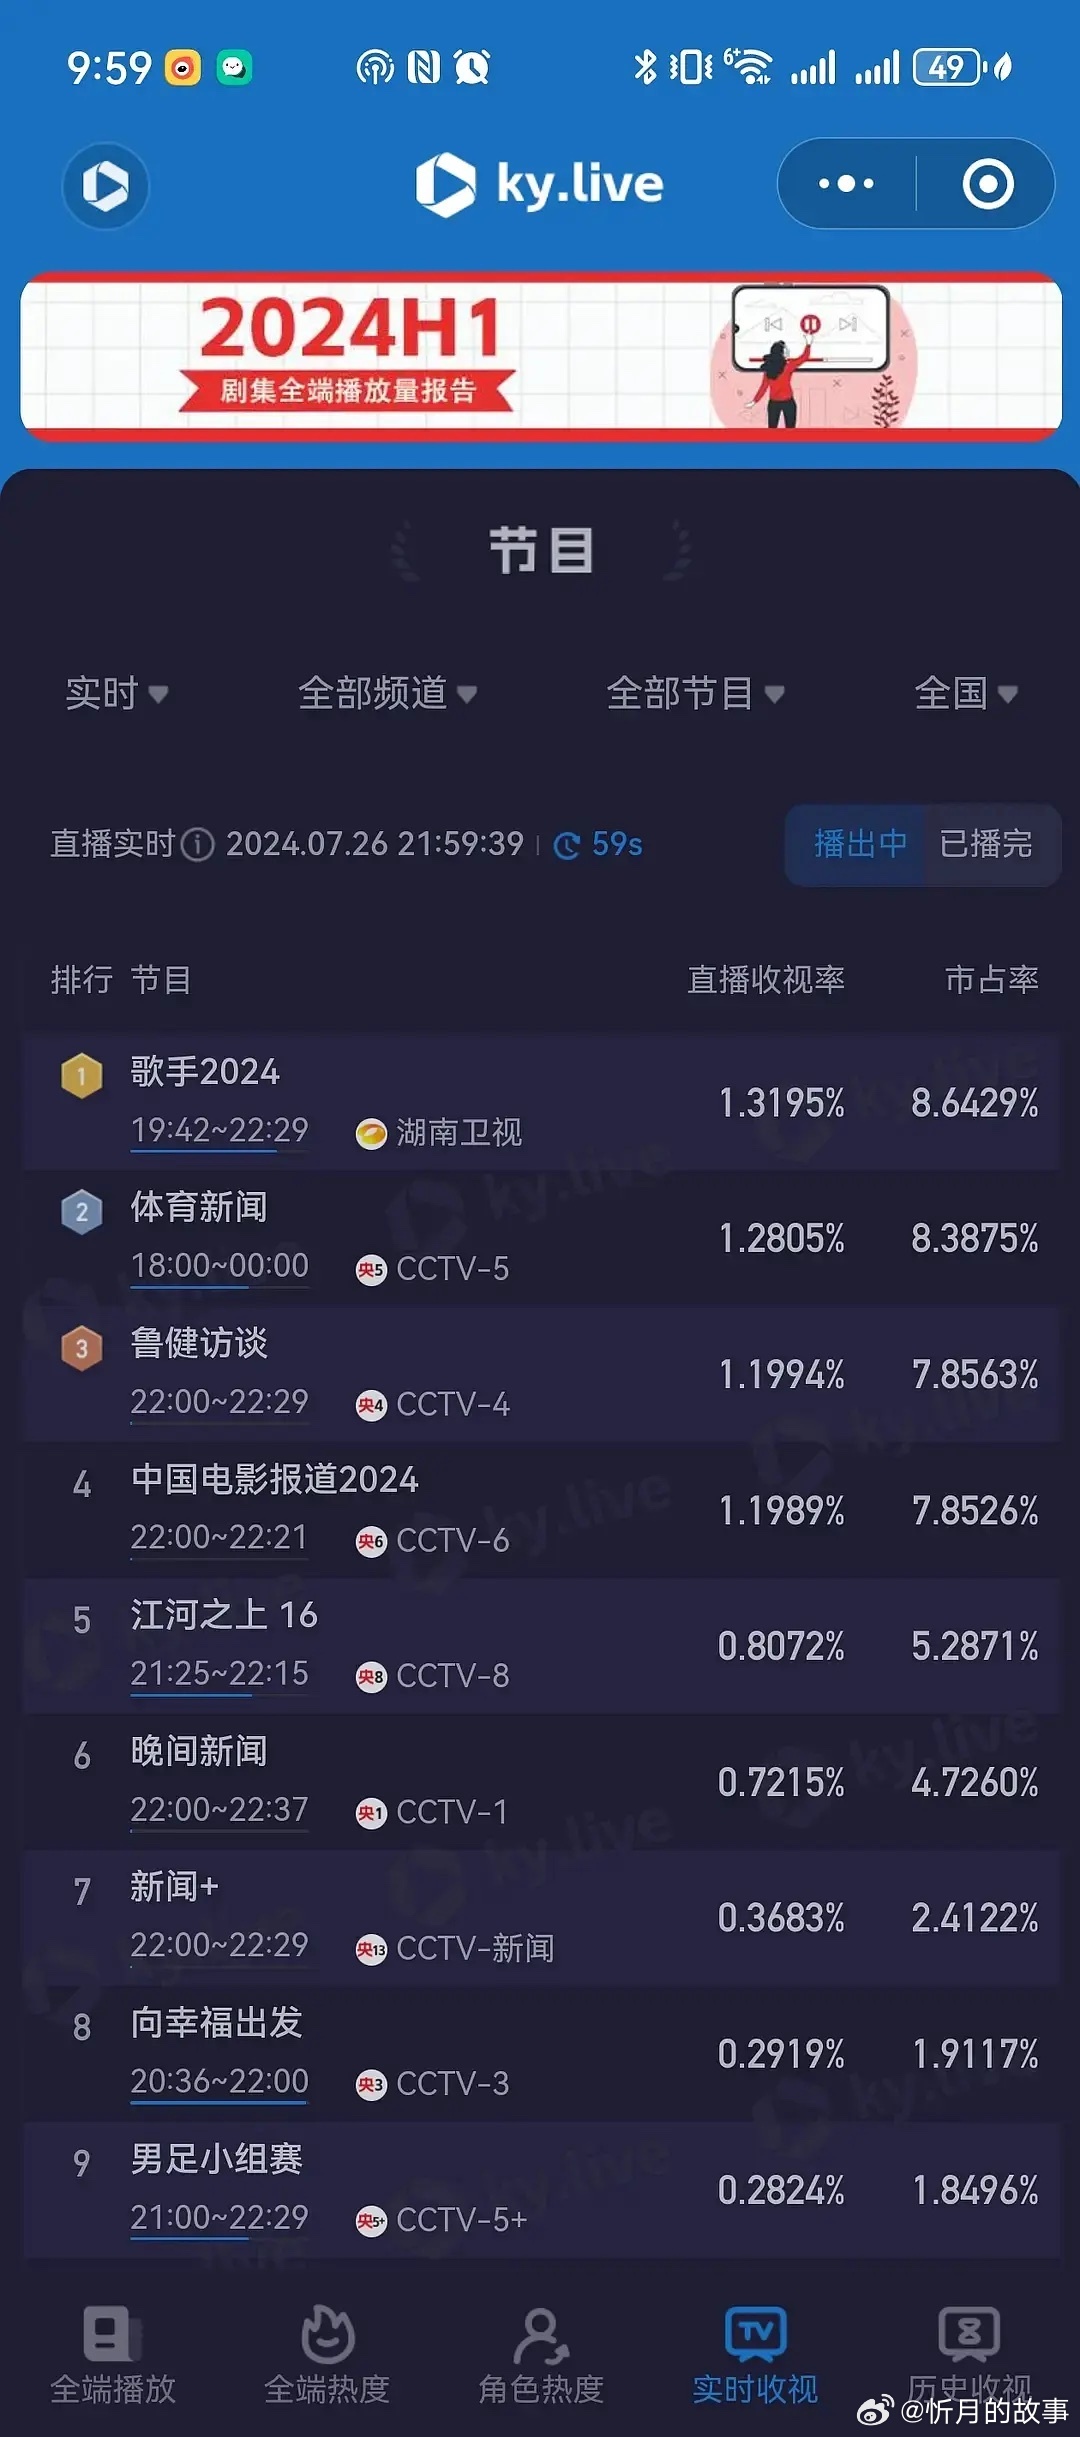The height and width of the screenshot is (2437, 1080).
Task: Open the 全端播放 bottom nav icon
Action: pos(113,2334)
